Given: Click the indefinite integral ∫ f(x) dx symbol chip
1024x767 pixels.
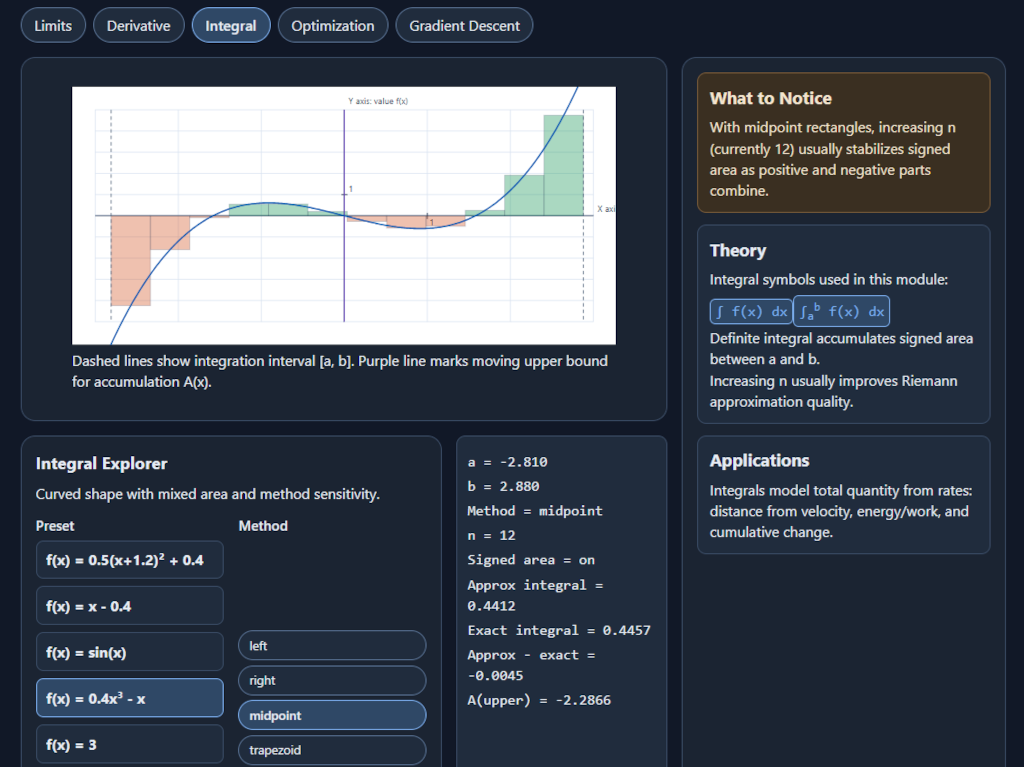Looking at the screenshot, I should [x=751, y=312].
